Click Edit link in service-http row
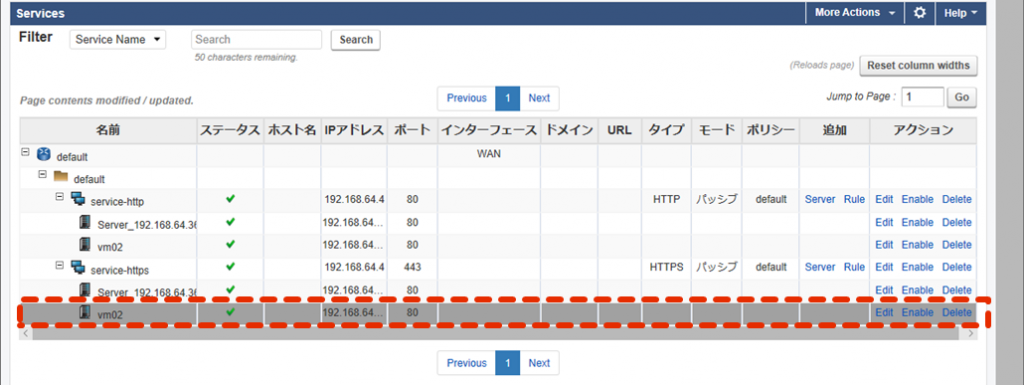The image size is (1024, 385). pyautogui.click(x=884, y=200)
